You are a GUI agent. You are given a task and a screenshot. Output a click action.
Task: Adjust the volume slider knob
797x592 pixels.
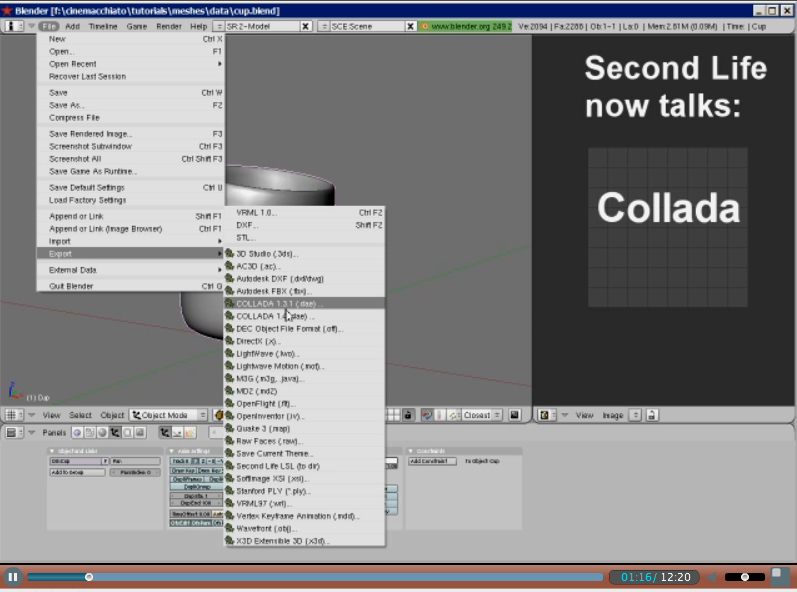745,577
